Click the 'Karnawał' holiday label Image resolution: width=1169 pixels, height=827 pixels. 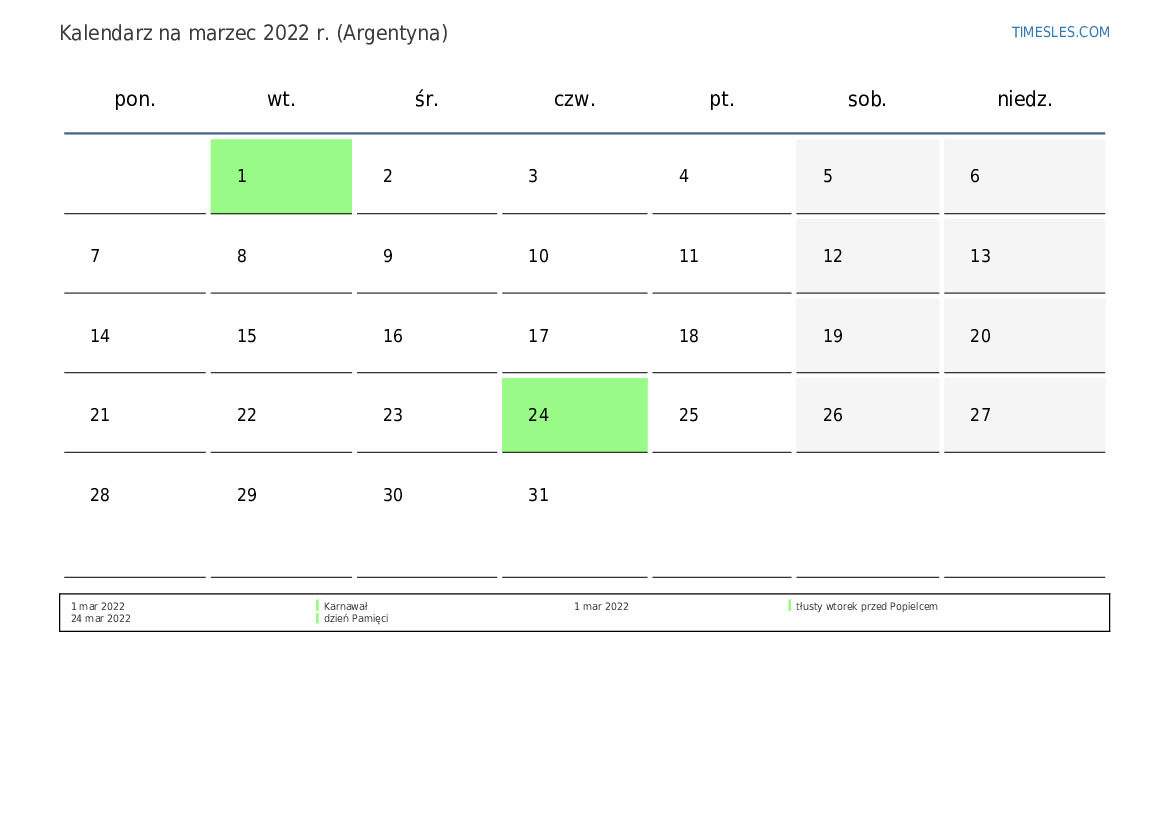click(x=346, y=606)
